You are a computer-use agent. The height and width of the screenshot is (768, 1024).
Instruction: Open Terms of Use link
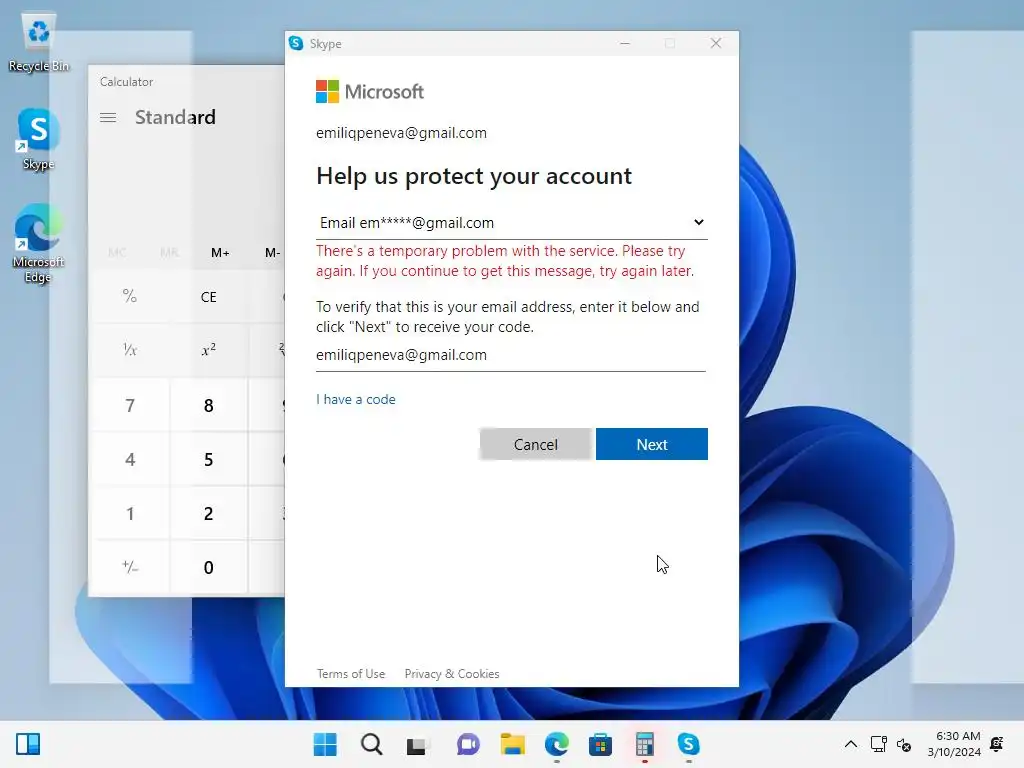(x=351, y=673)
